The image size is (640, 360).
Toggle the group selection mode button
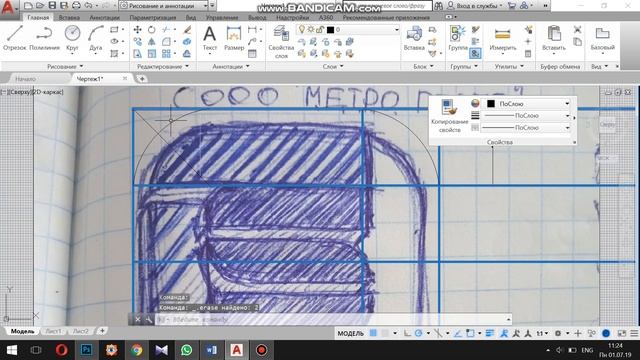475,53
